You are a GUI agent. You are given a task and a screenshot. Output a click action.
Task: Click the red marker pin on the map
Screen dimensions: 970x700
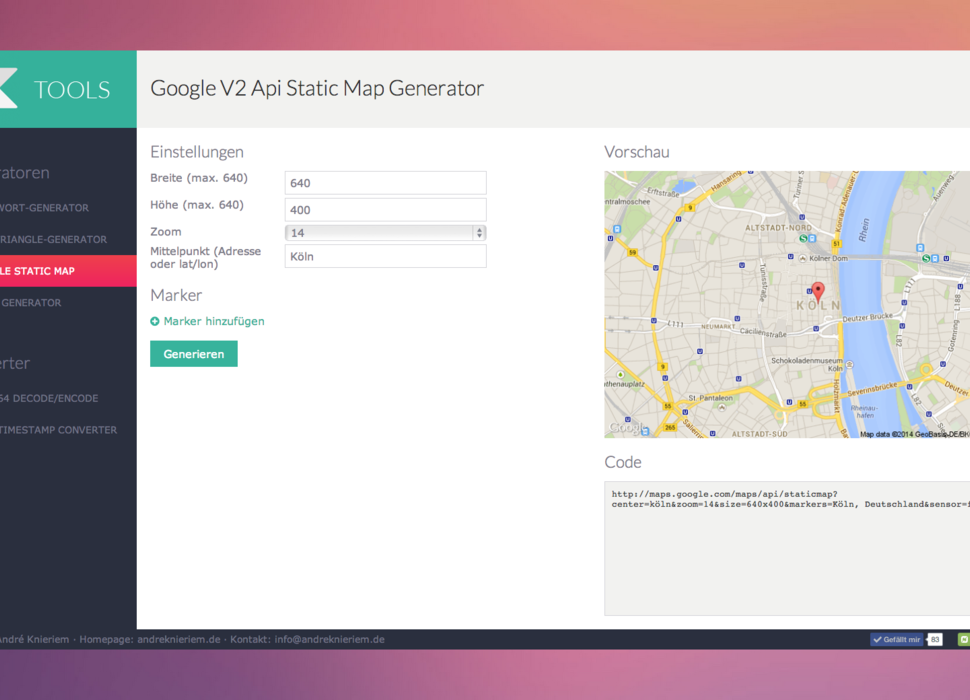[x=818, y=291]
